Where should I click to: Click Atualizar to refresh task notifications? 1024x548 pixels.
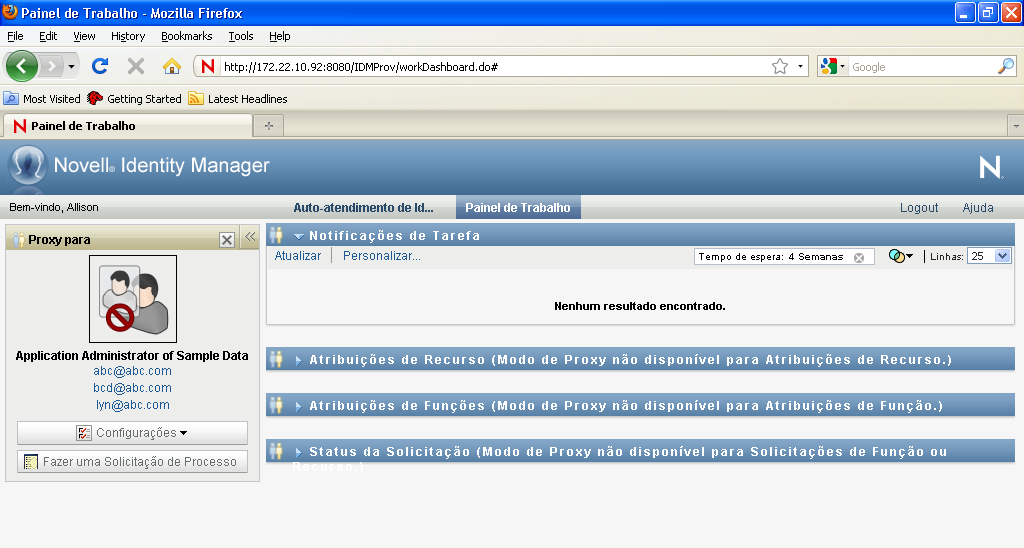(x=298, y=256)
